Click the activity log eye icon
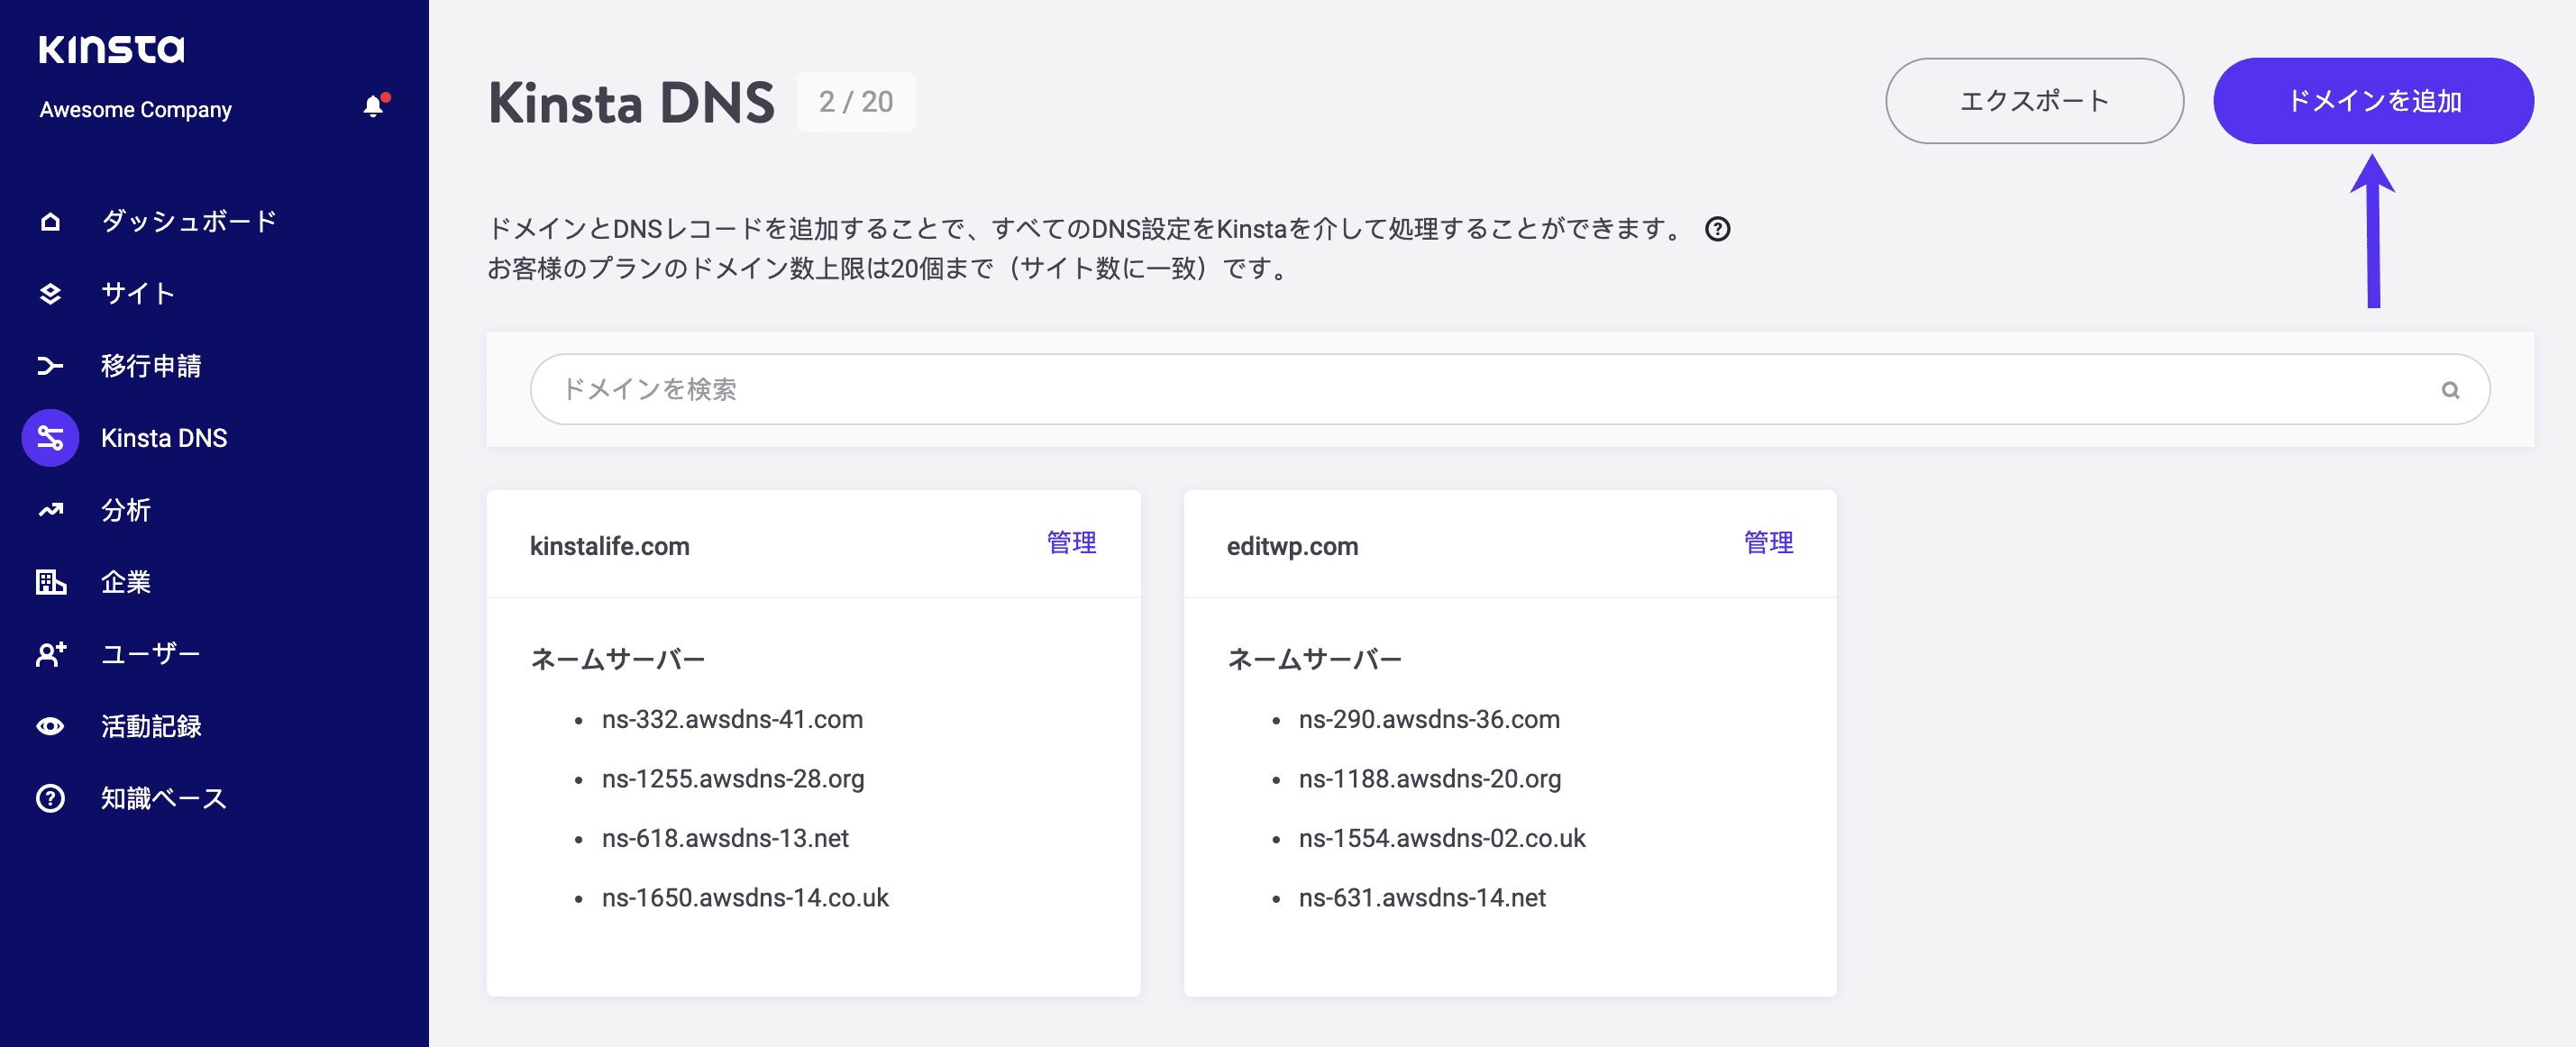The height and width of the screenshot is (1047, 2576). (x=50, y=726)
